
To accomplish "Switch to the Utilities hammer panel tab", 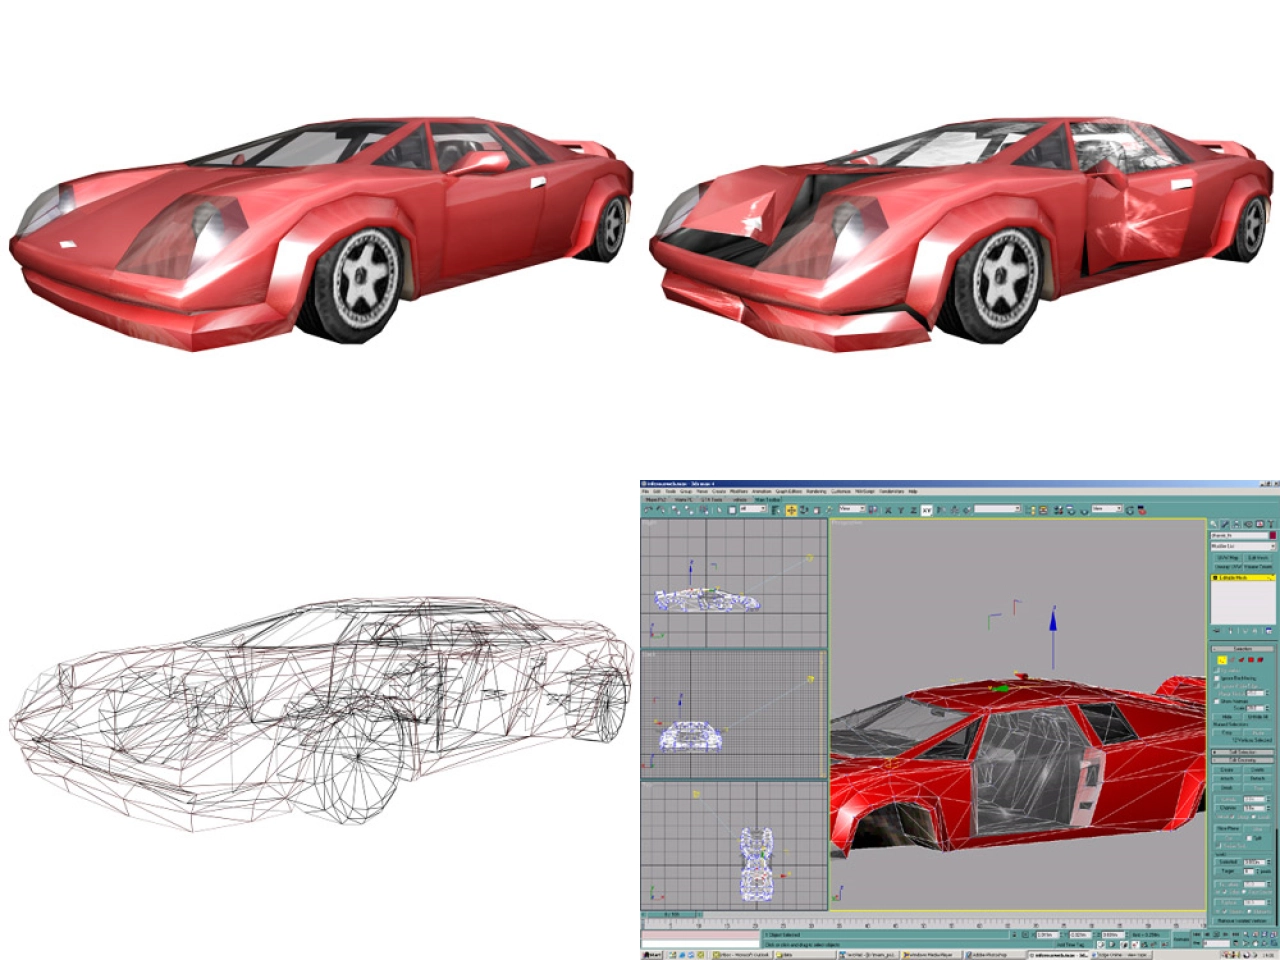I will click(x=1271, y=524).
